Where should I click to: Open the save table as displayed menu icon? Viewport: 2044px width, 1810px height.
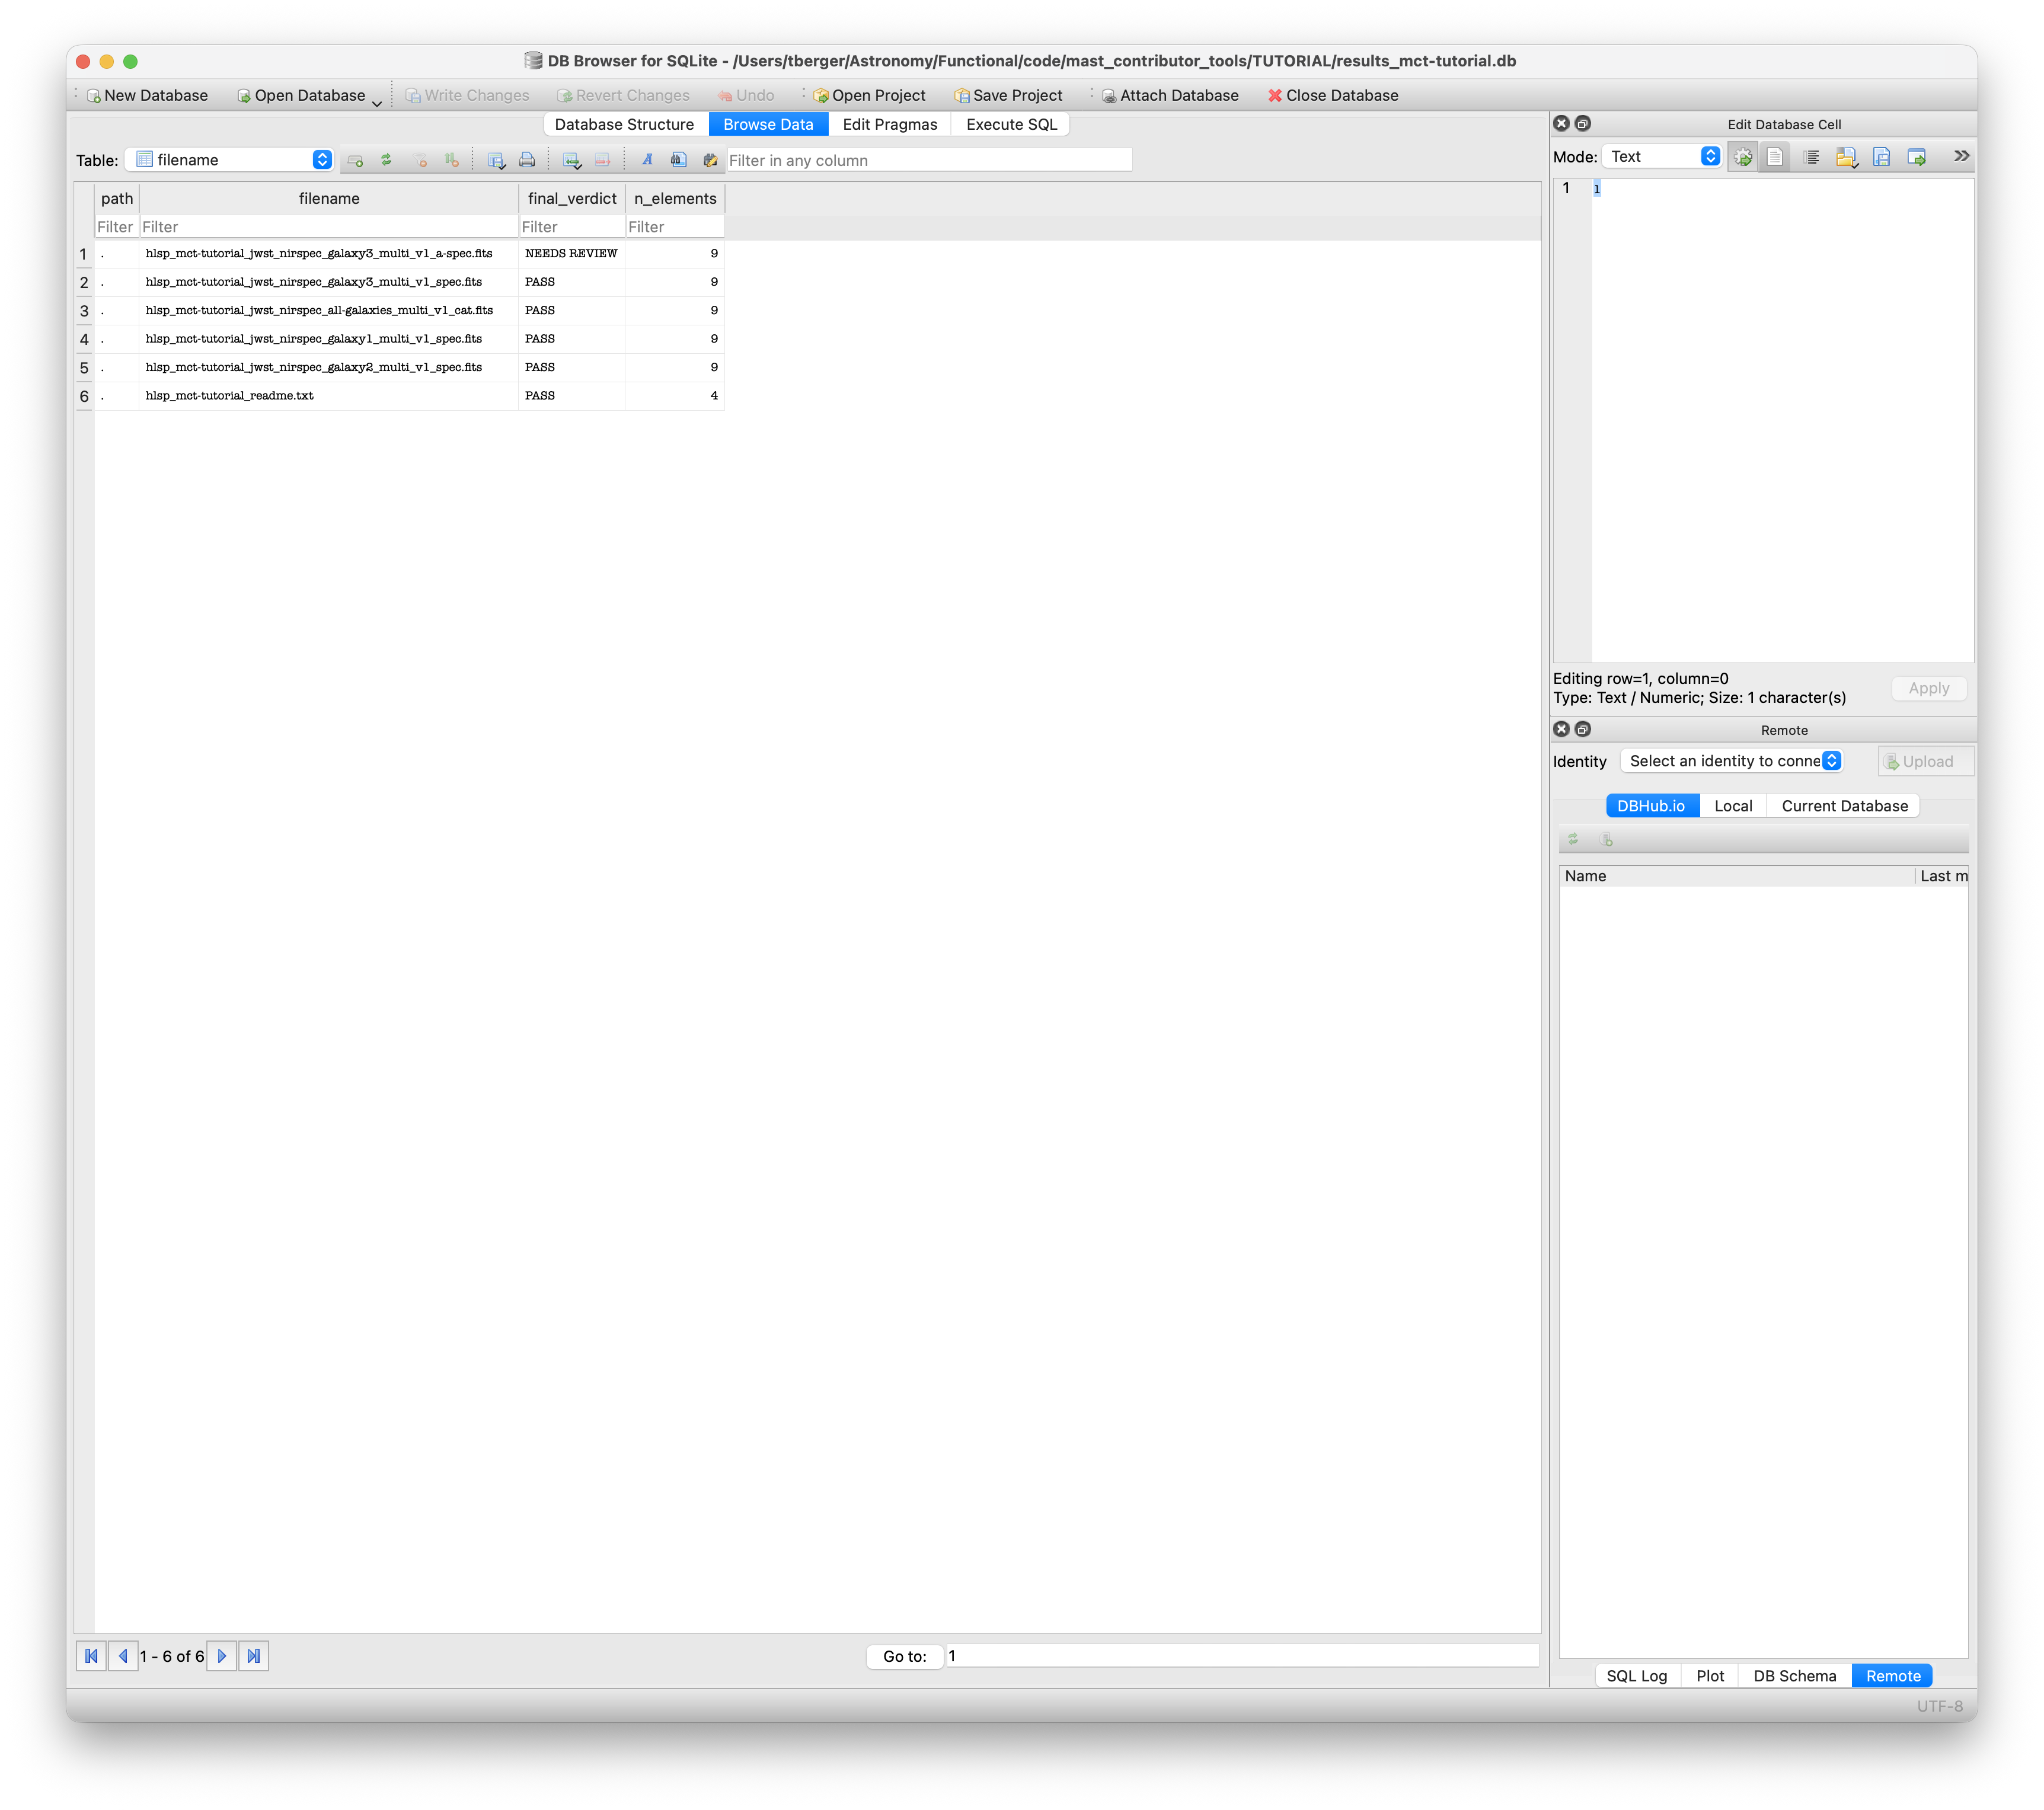tap(496, 160)
